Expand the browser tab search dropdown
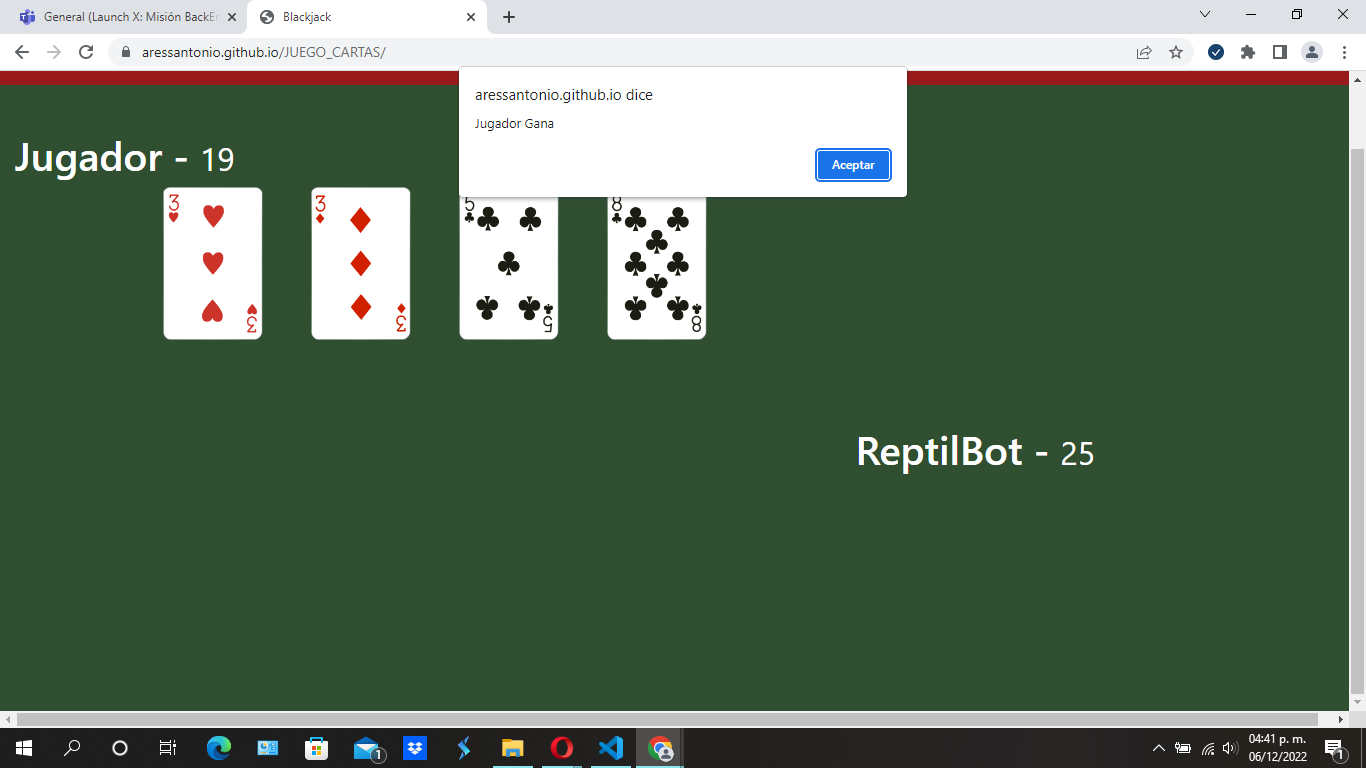 coord(1204,16)
